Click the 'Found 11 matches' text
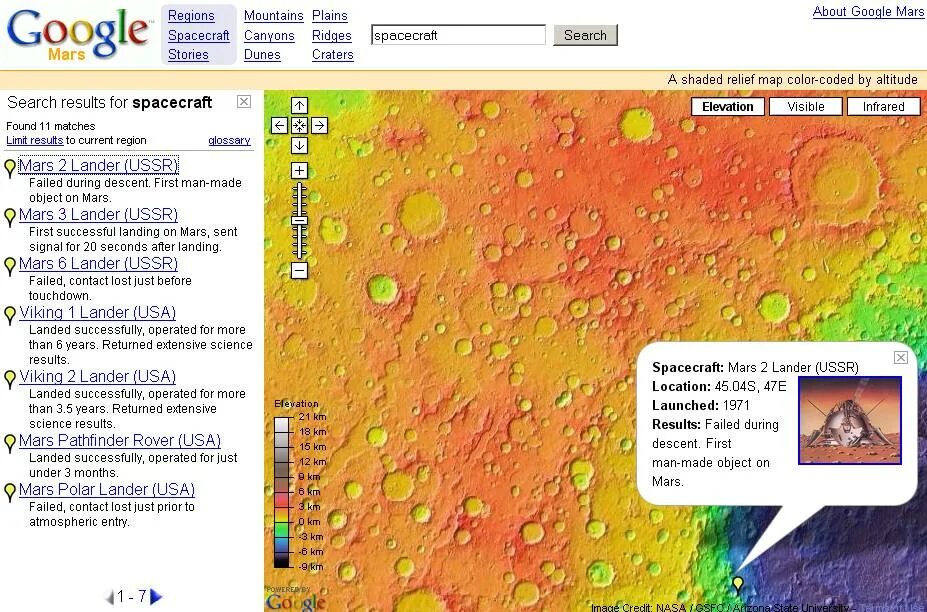This screenshot has height=612, width=927. tap(50, 126)
